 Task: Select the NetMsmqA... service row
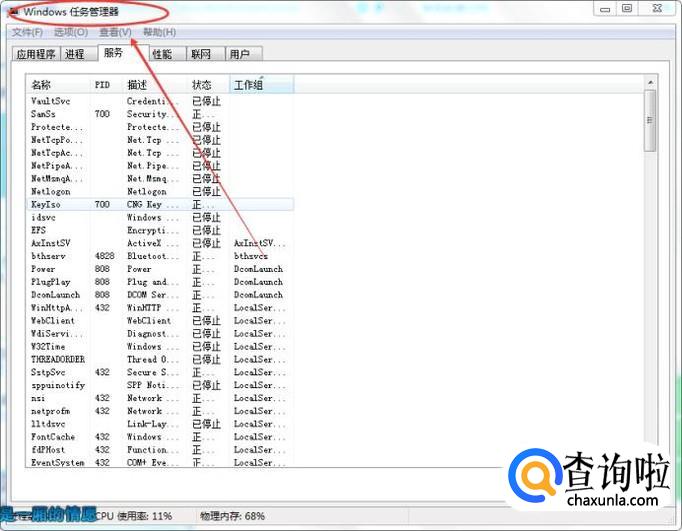(x=160, y=179)
